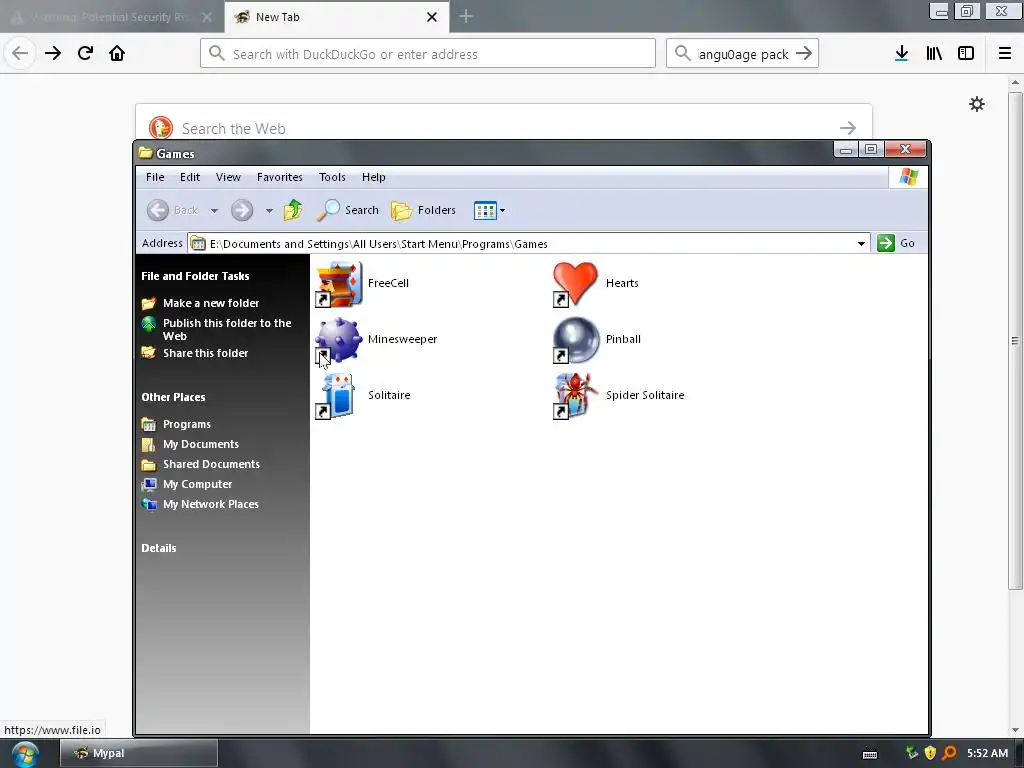Click Publish this folder to the Web
The height and width of the screenshot is (768, 1024).
pos(227,329)
